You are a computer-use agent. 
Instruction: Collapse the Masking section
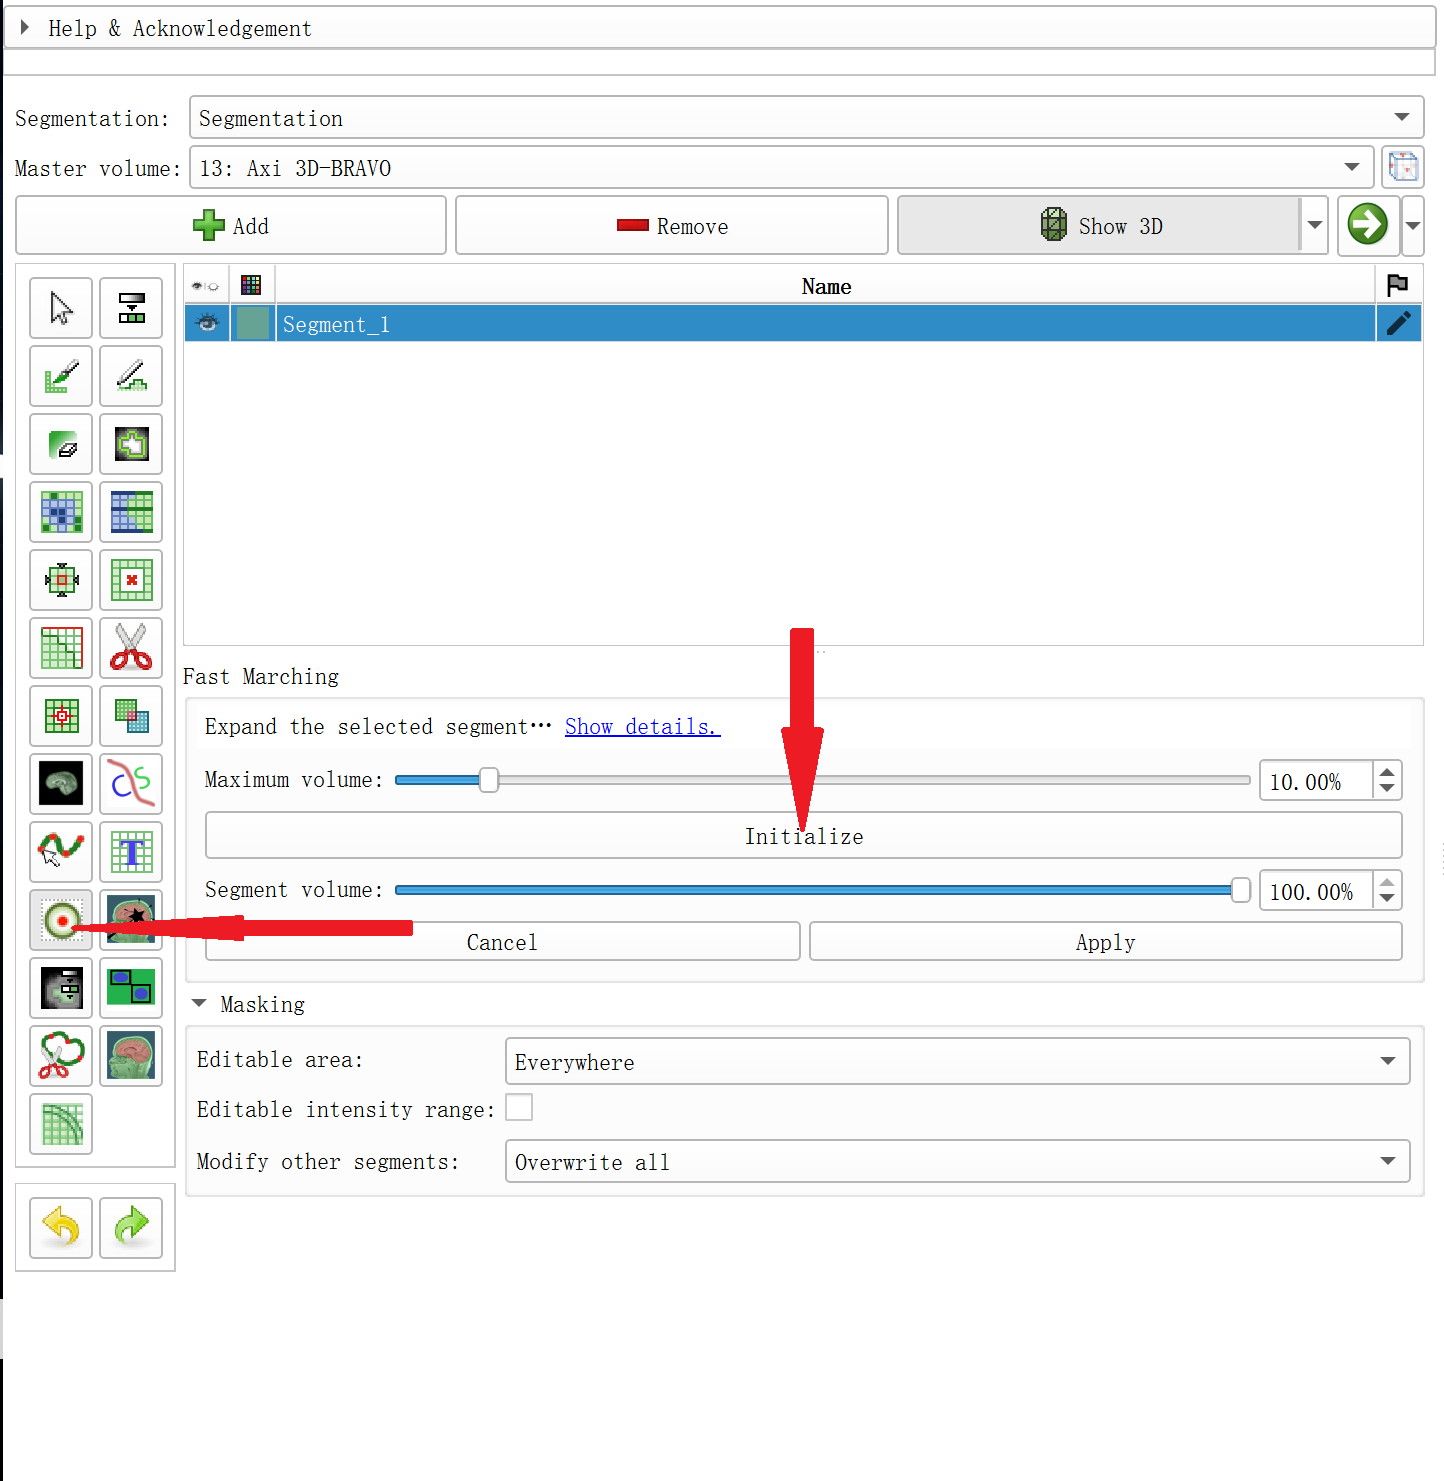click(x=199, y=1004)
